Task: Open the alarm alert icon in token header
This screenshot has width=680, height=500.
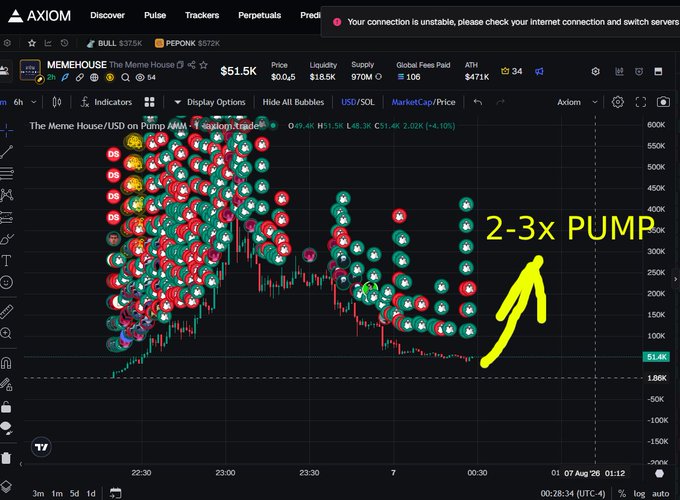Action: tap(639, 71)
